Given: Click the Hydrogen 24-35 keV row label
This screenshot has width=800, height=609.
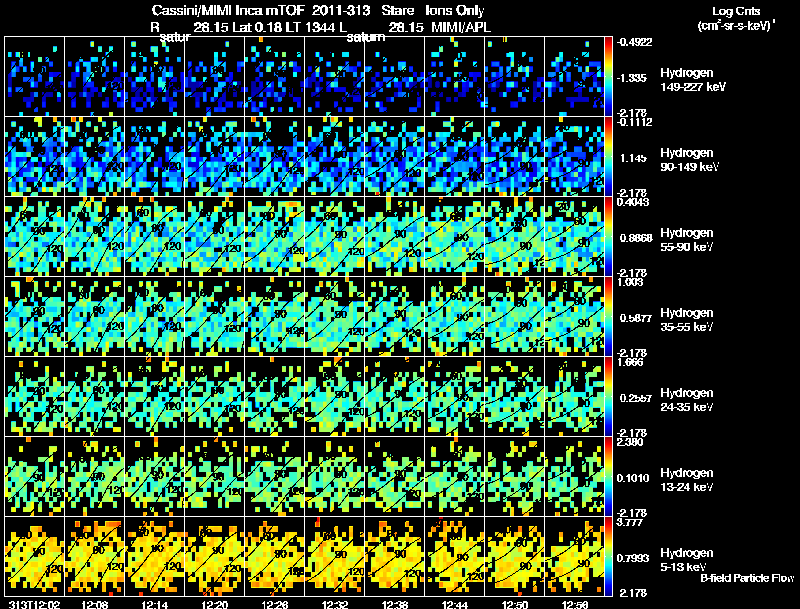Looking at the screenshot, I should click(x=686, y=400).
